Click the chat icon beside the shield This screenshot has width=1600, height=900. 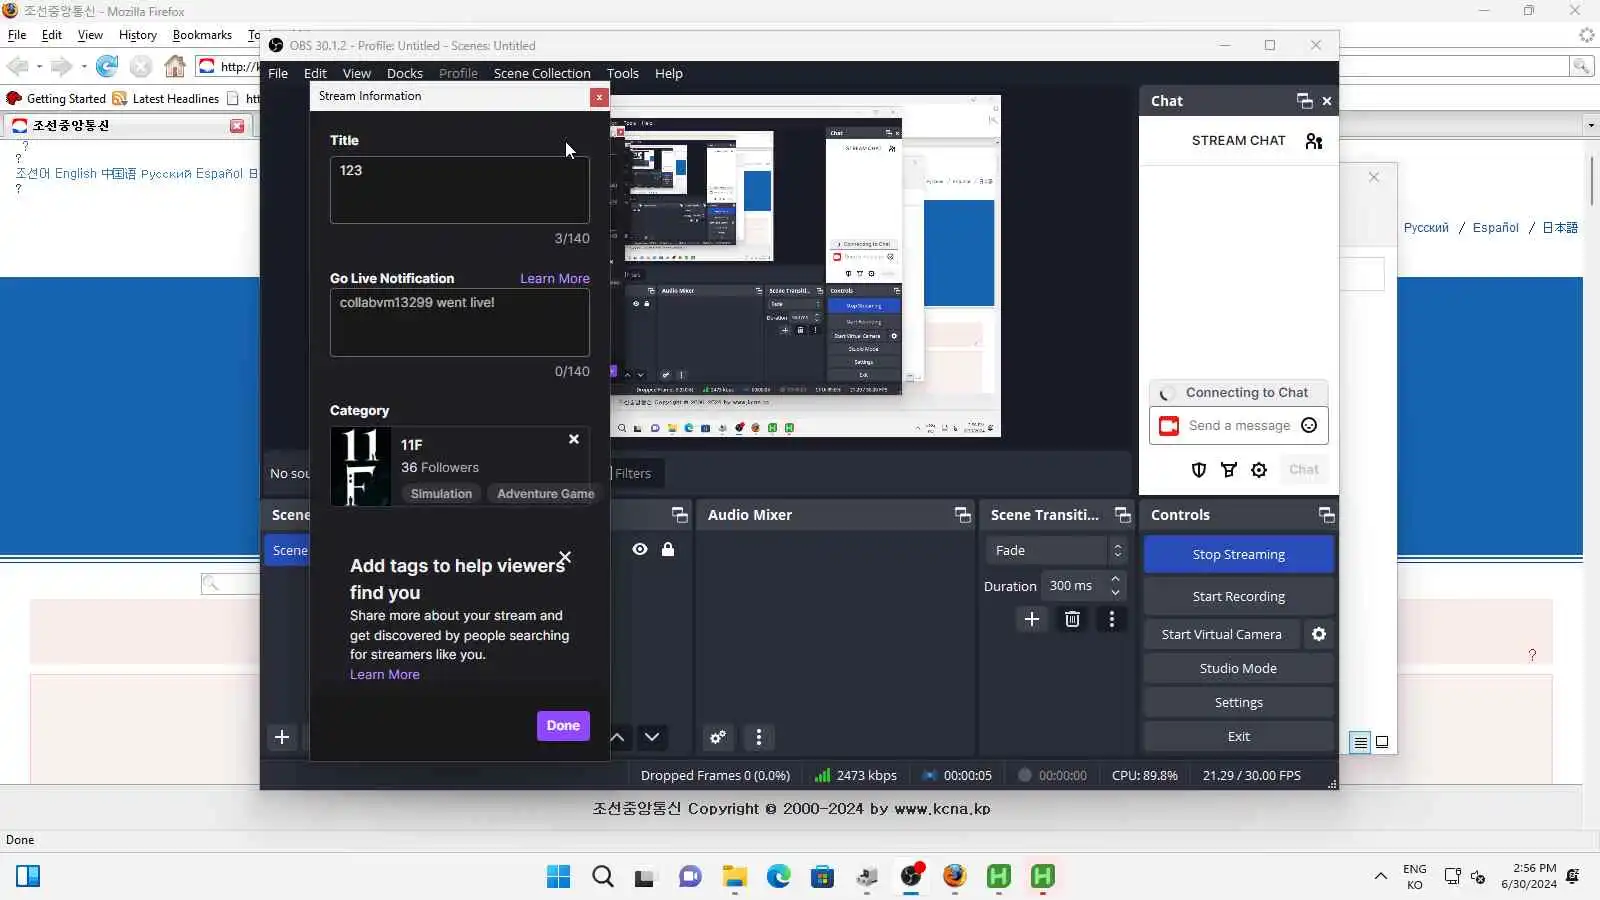[x=1229, y=470]
